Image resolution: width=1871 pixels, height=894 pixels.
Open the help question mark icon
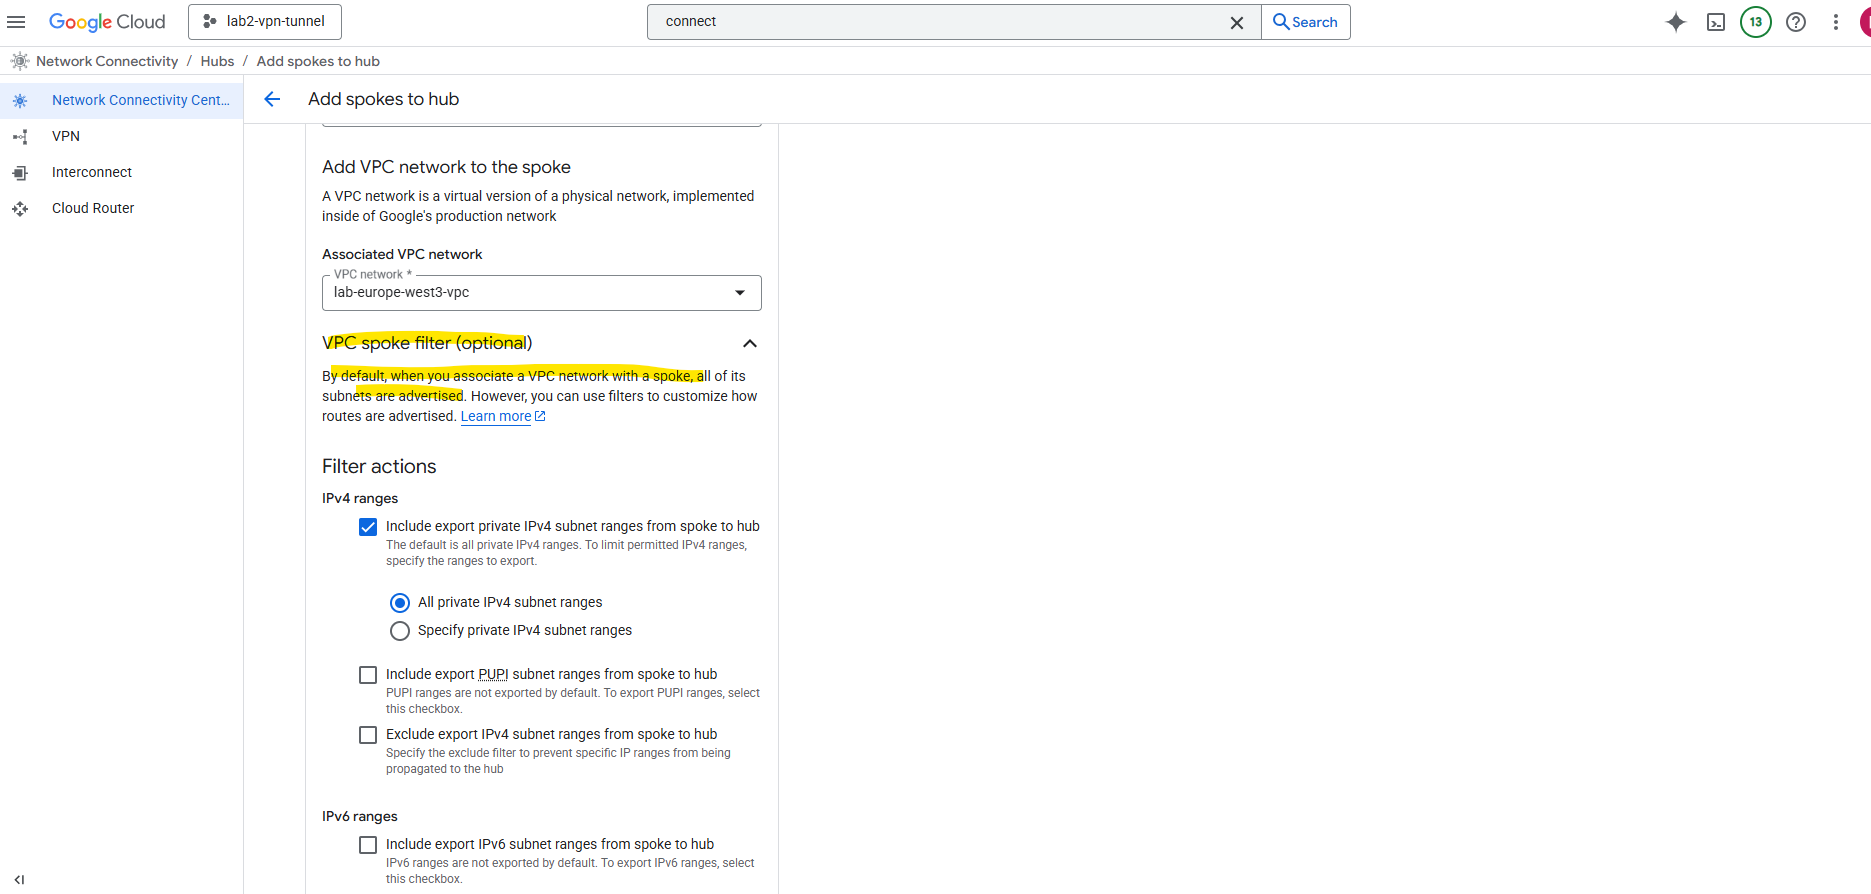(1796, 22)
